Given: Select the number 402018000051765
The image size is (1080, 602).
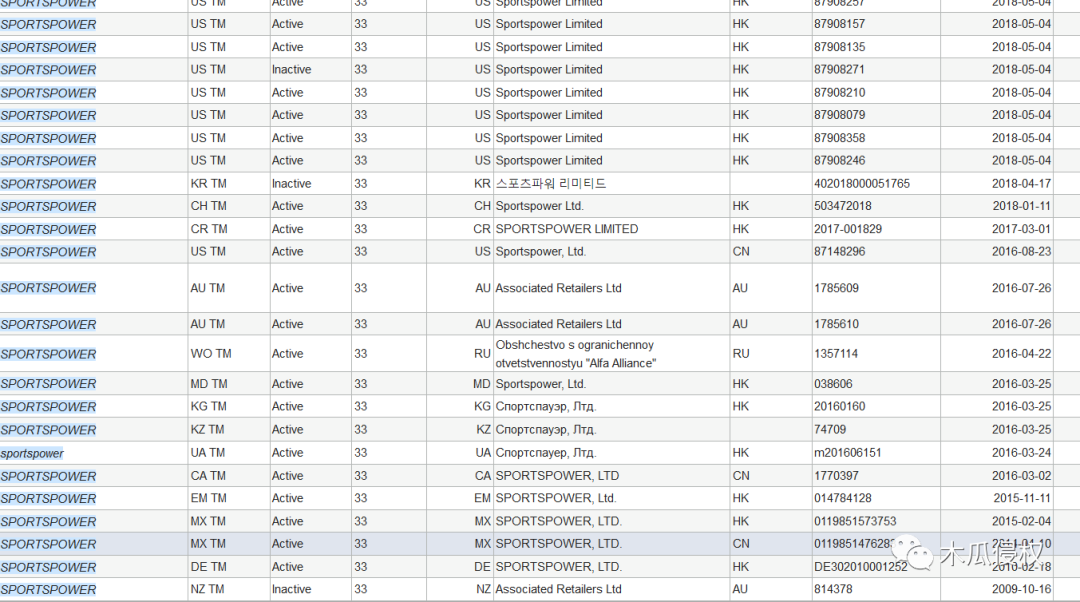Looking at the screenshot, I should pyautogui.click(x=862, y=184).
